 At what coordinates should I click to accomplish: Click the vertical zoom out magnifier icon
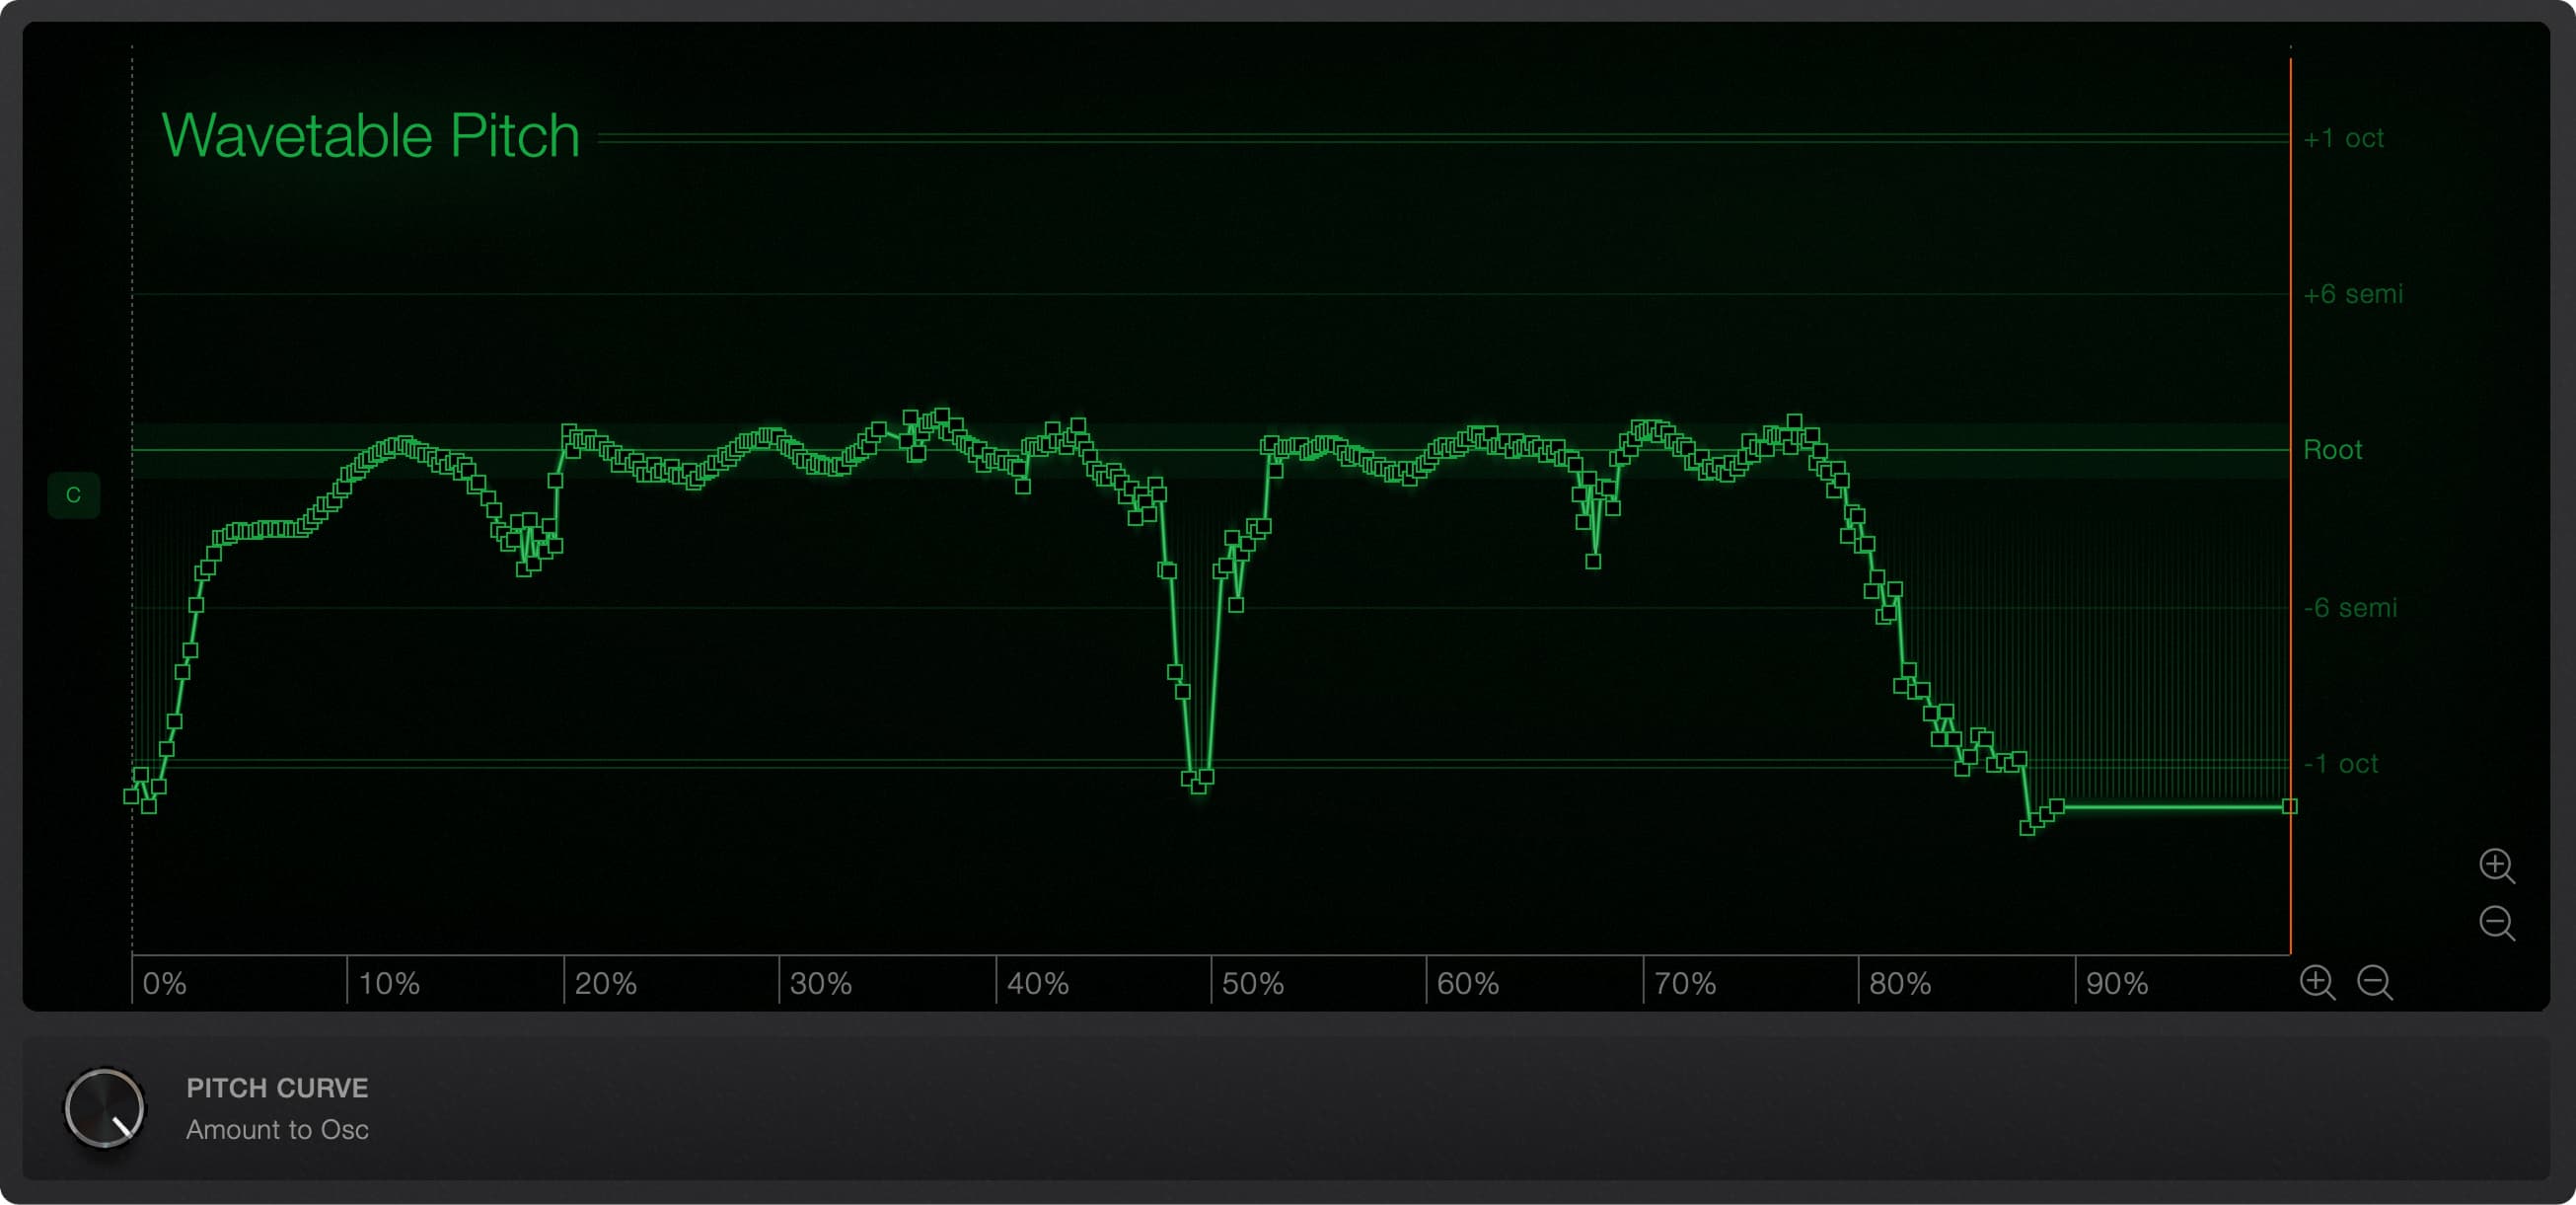[2495, 921]
